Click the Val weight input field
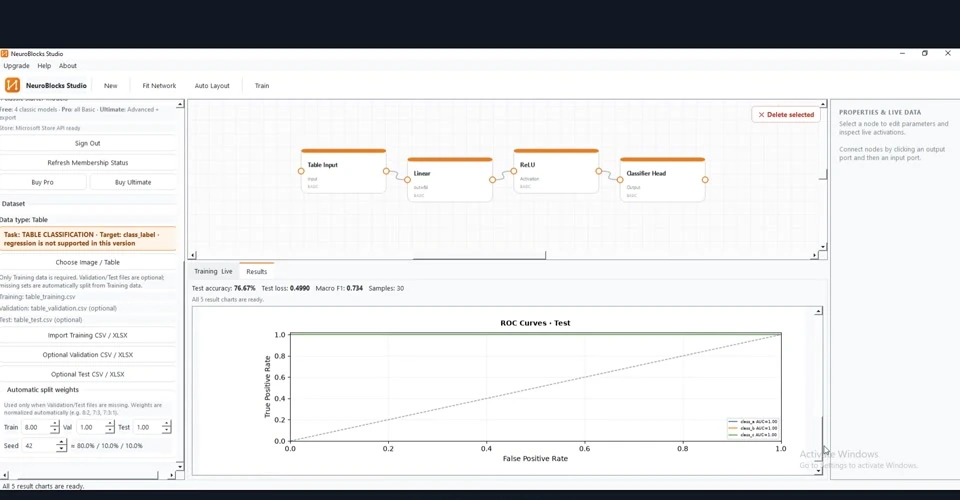The height and width of the screenshot is (500, 960). [x=91, y=427]
